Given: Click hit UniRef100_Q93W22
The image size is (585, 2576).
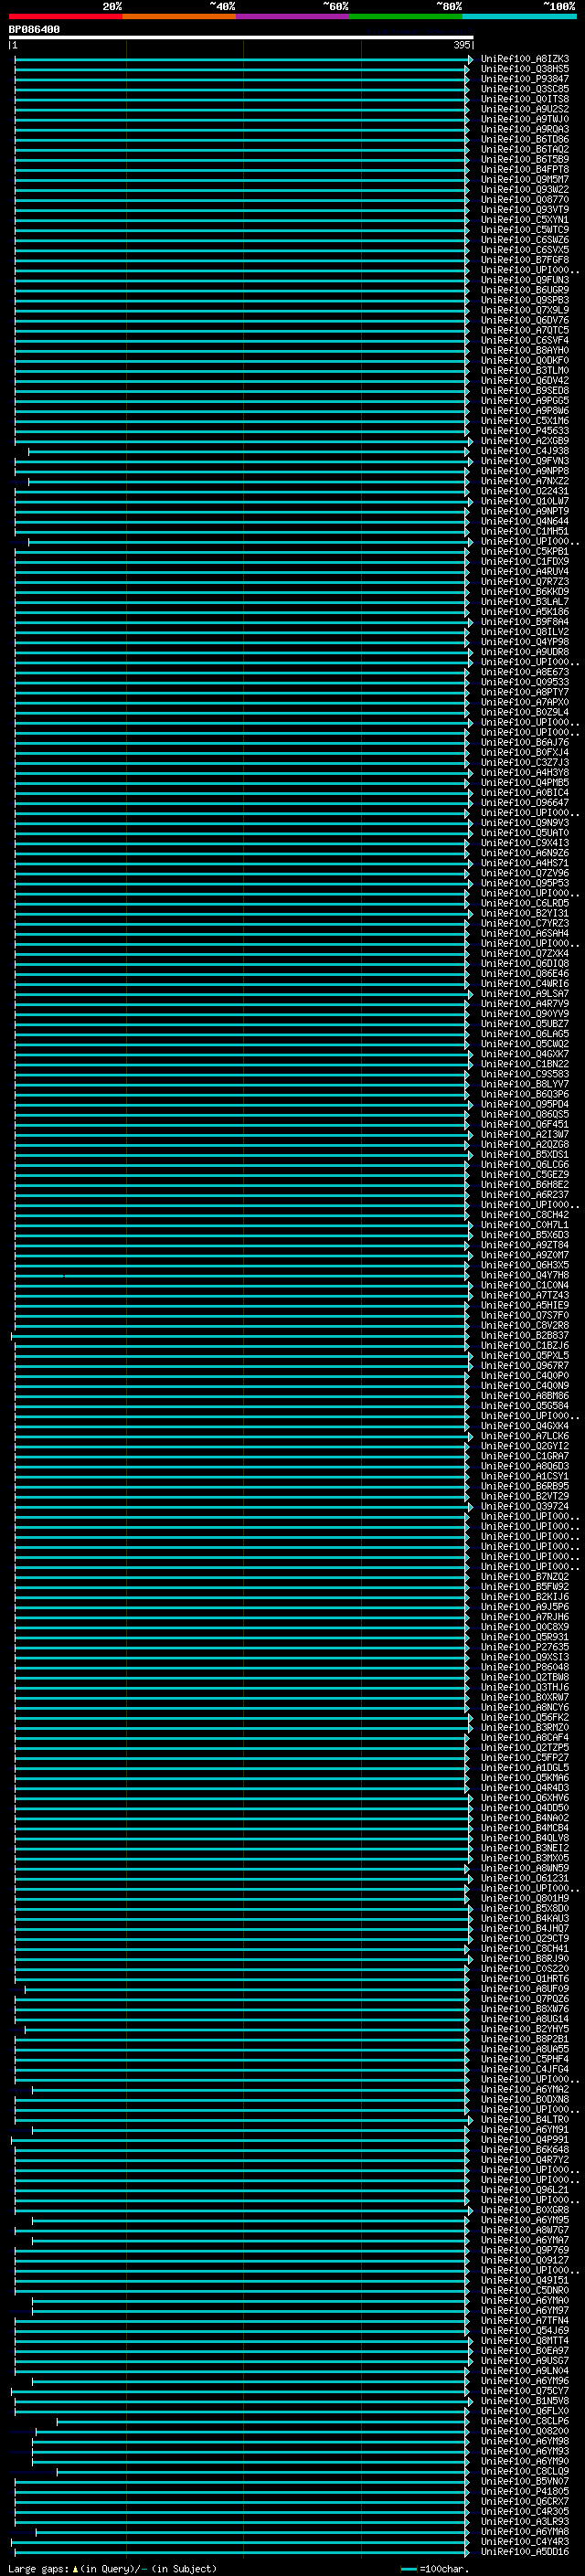Looking at the screenshot, I should point(525,189).
